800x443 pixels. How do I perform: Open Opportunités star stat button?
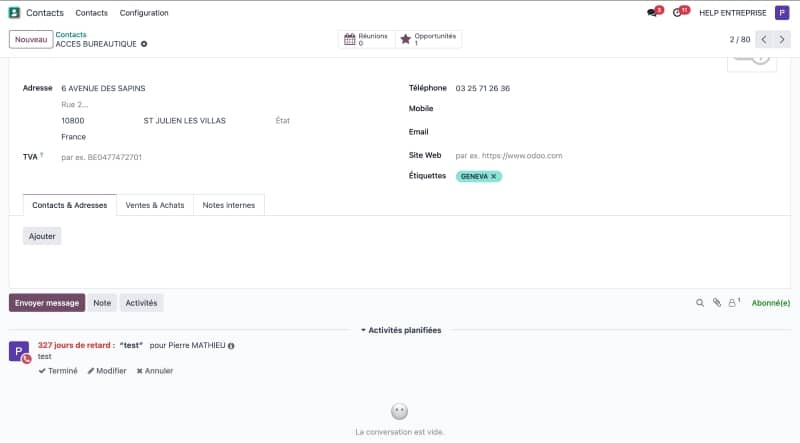point(429,39)
